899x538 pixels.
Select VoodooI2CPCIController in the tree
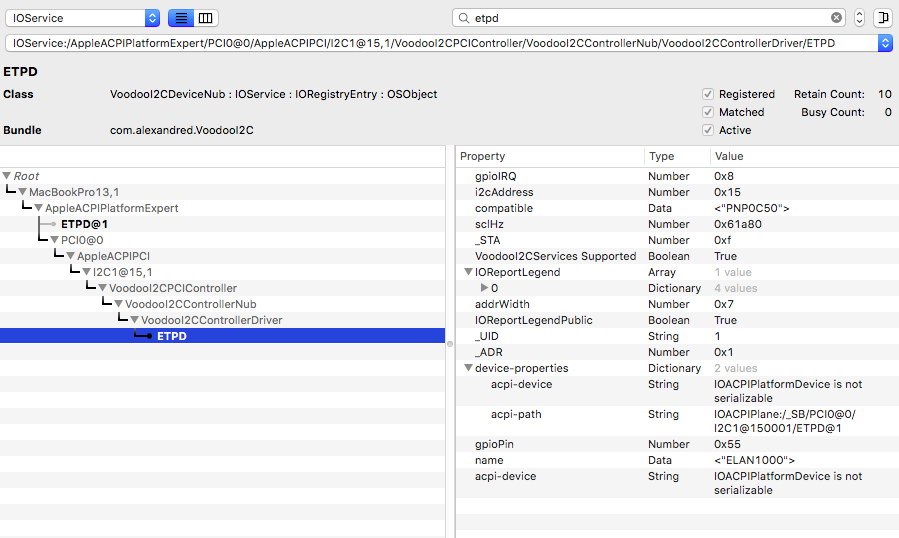pos(173,288)
